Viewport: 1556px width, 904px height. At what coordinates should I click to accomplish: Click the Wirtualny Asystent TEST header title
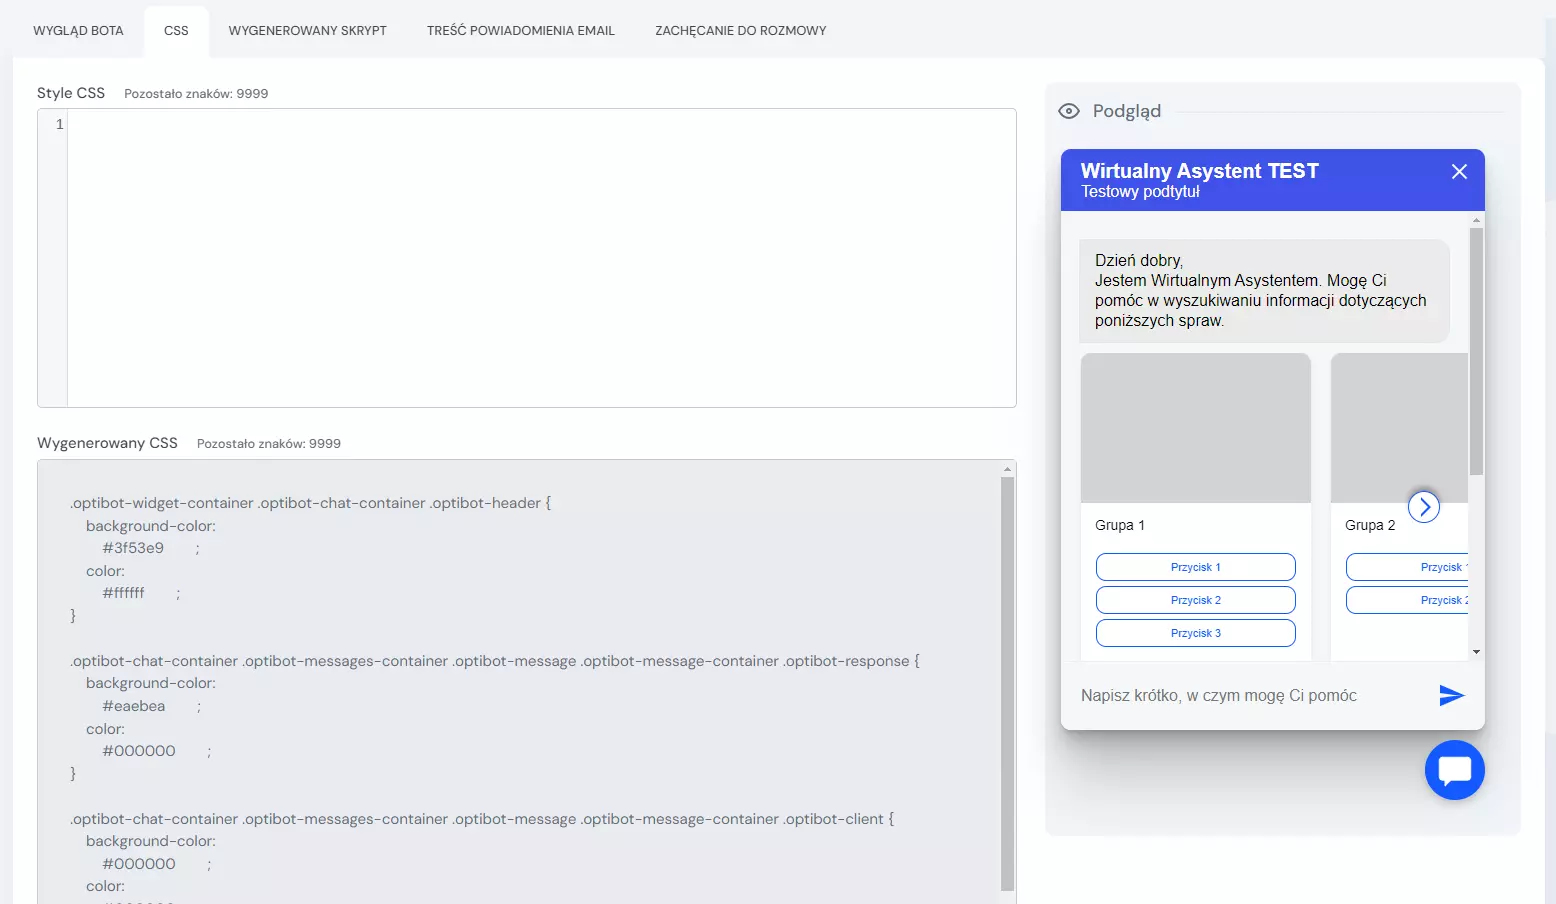coord(1200,171)
